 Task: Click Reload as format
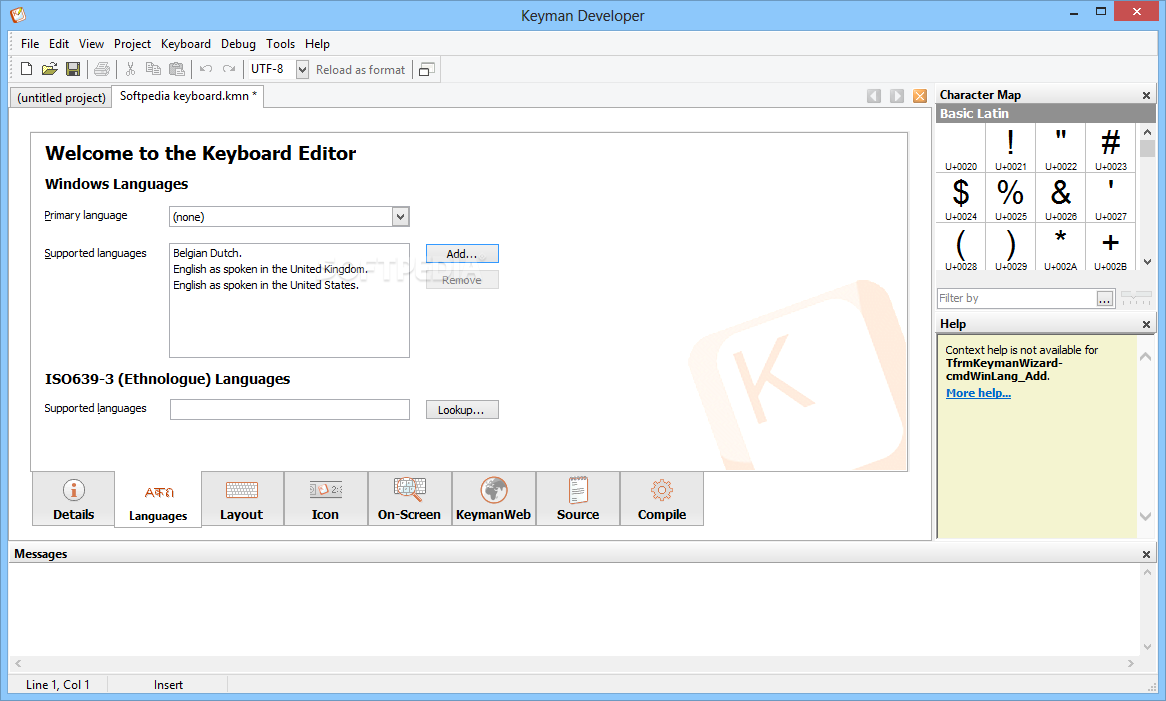tap(361, 69)
